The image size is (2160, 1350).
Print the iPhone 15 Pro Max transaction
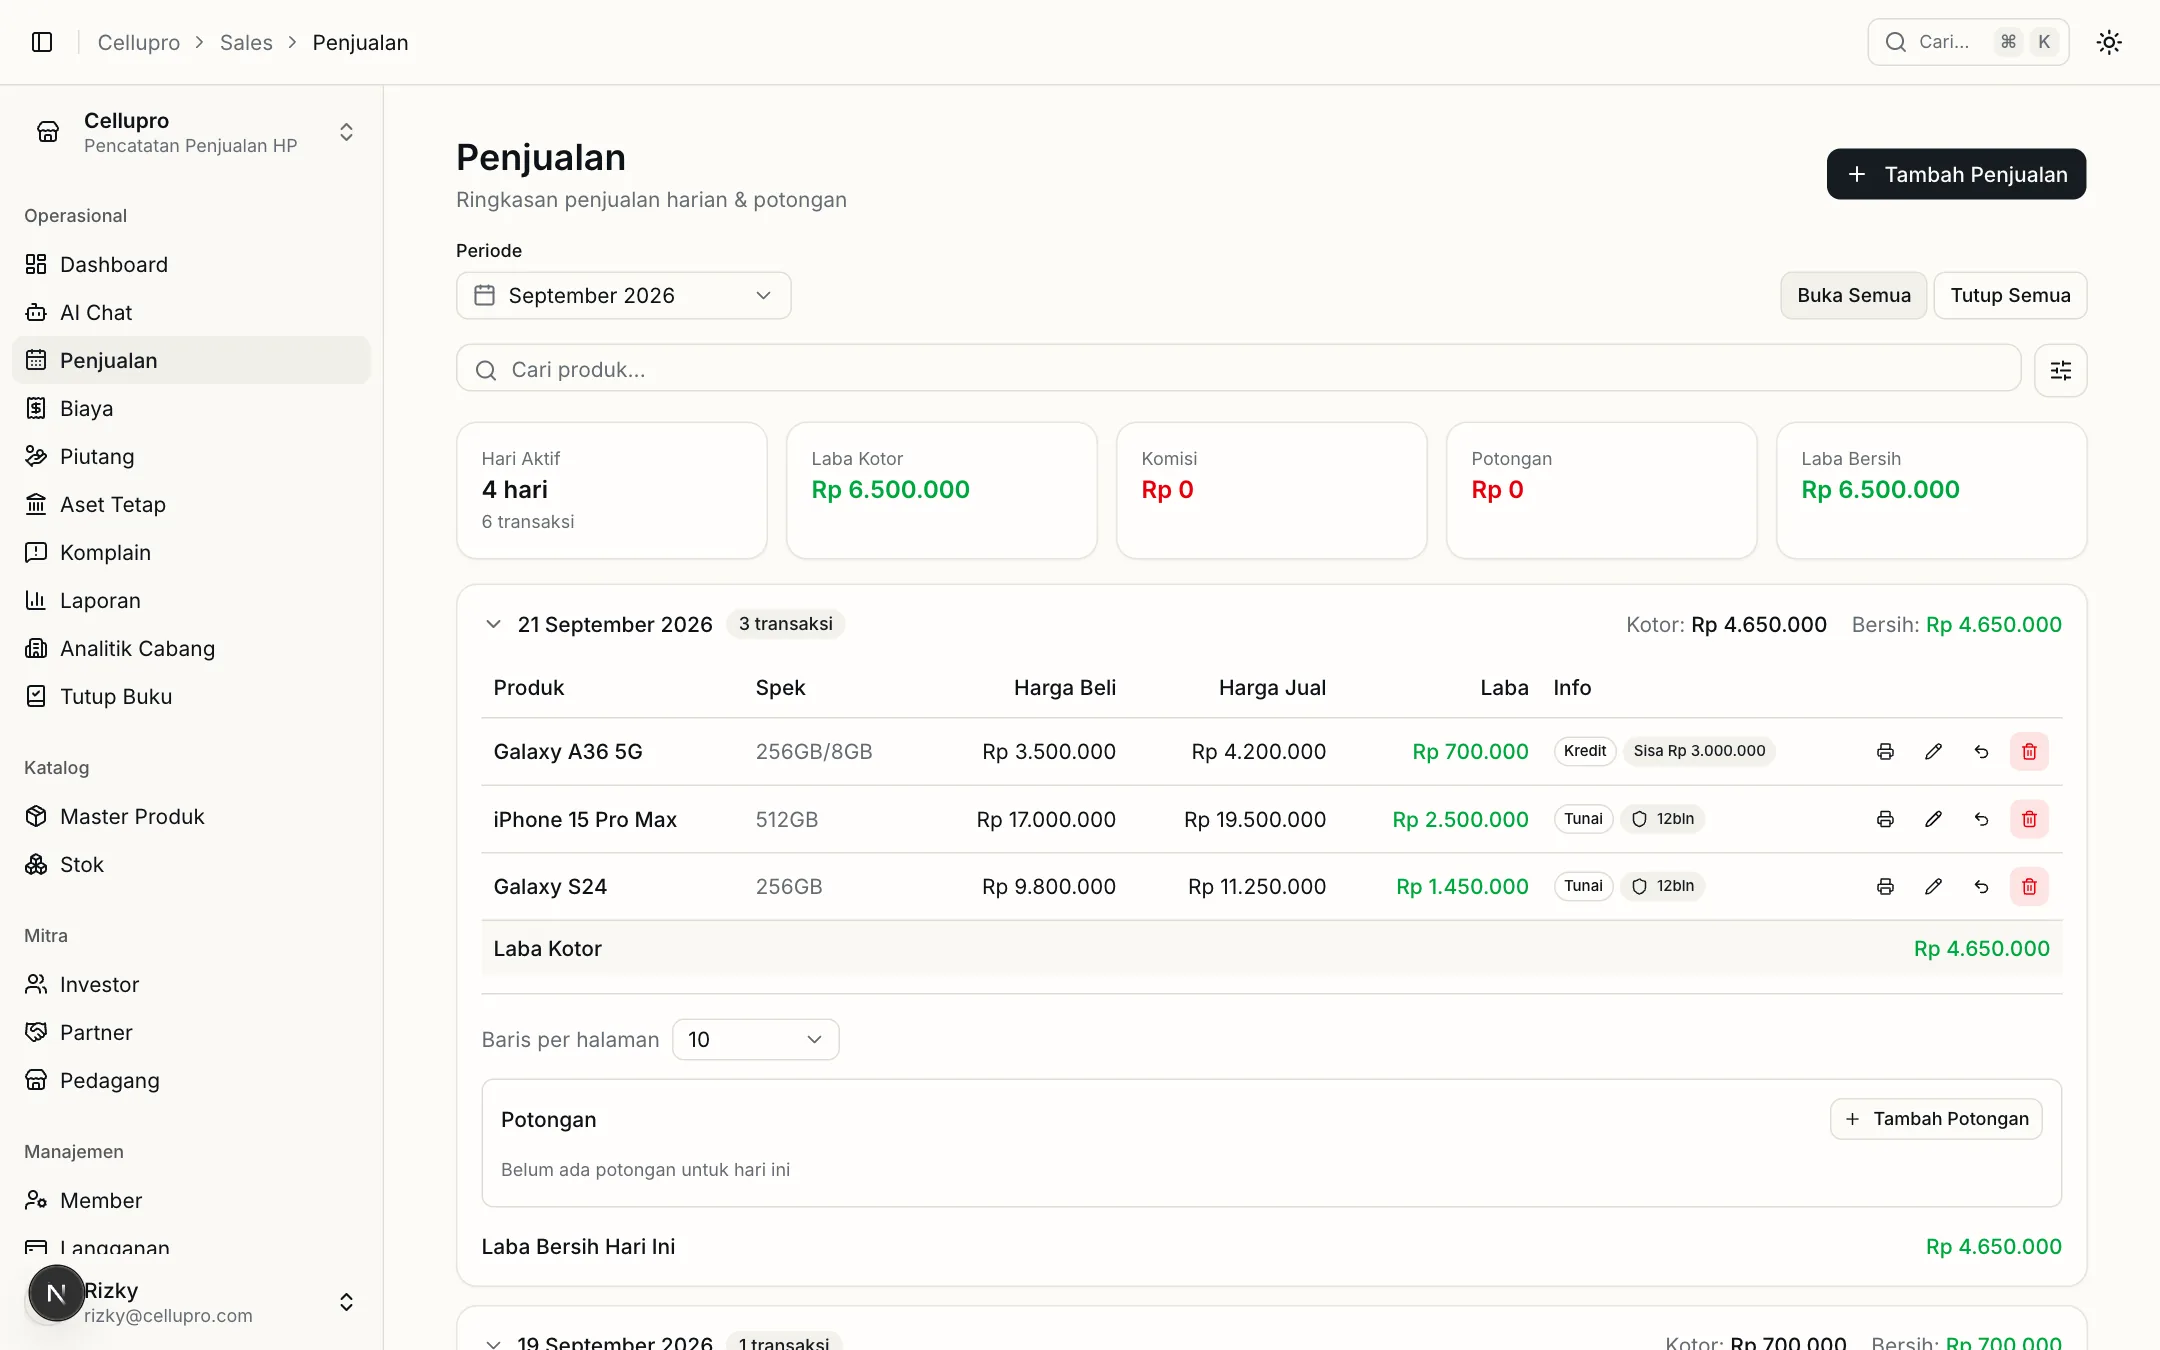pos(1885,819)
